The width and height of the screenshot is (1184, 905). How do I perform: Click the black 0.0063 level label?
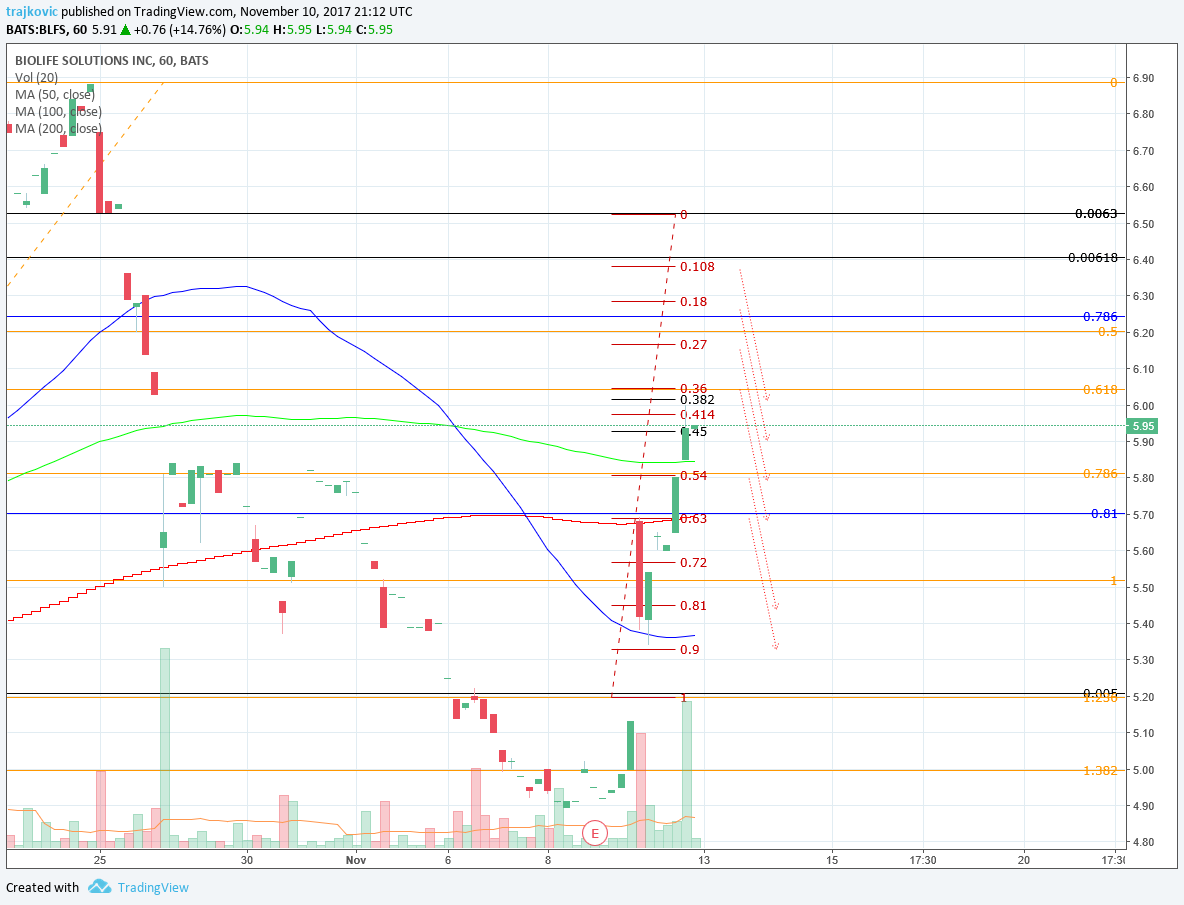[x=1096, y=214]
